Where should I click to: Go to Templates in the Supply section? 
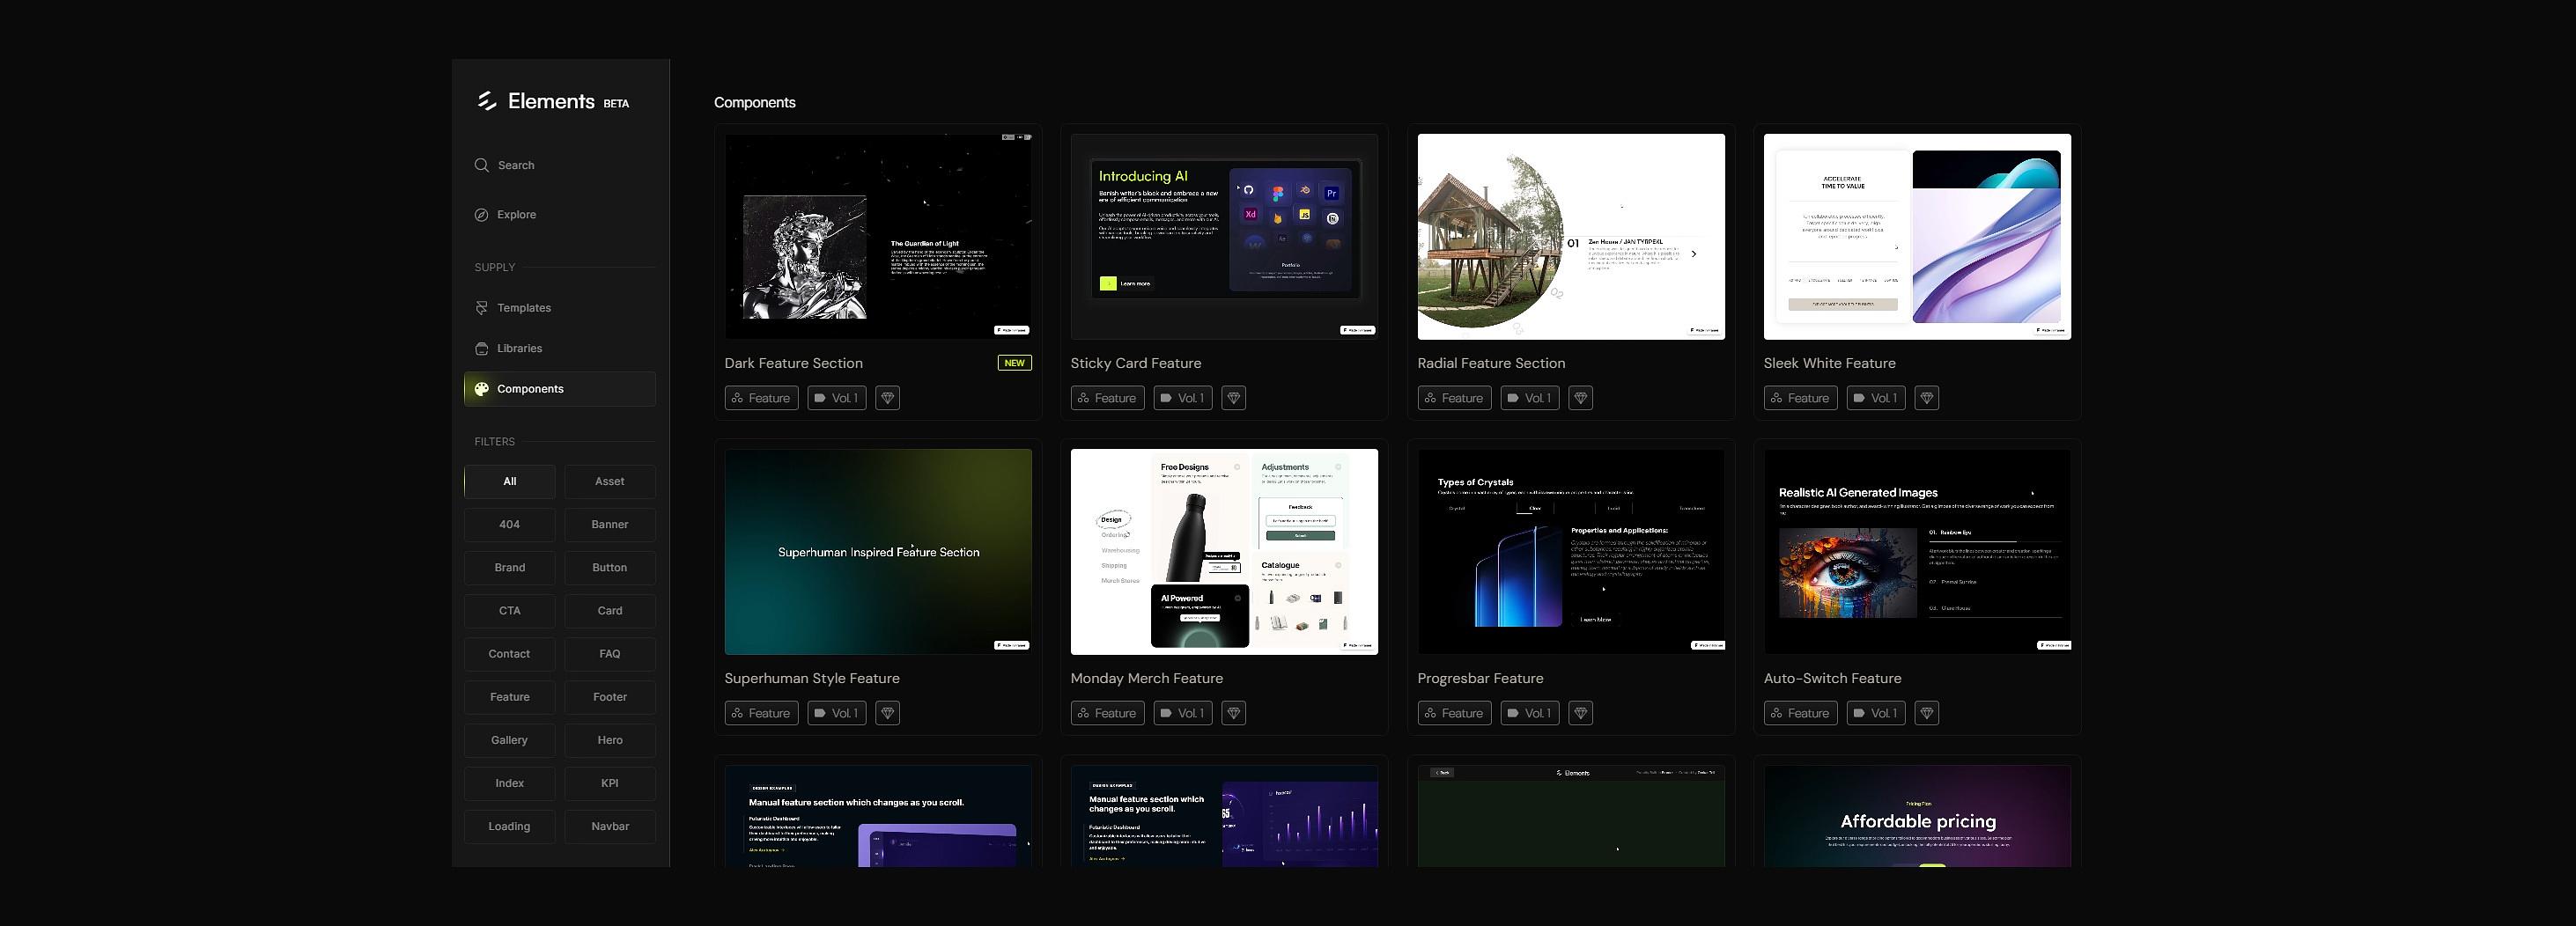pos(513,308)
